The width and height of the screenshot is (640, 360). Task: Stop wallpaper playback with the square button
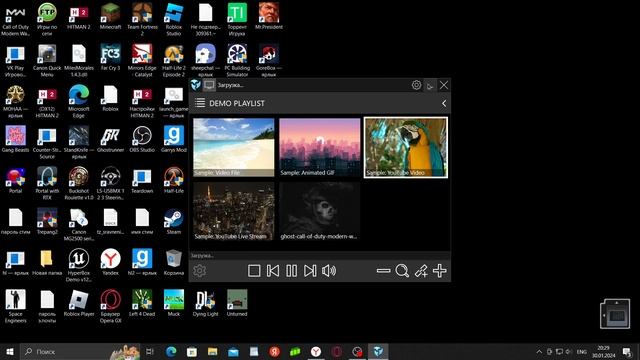click(254, 271)
